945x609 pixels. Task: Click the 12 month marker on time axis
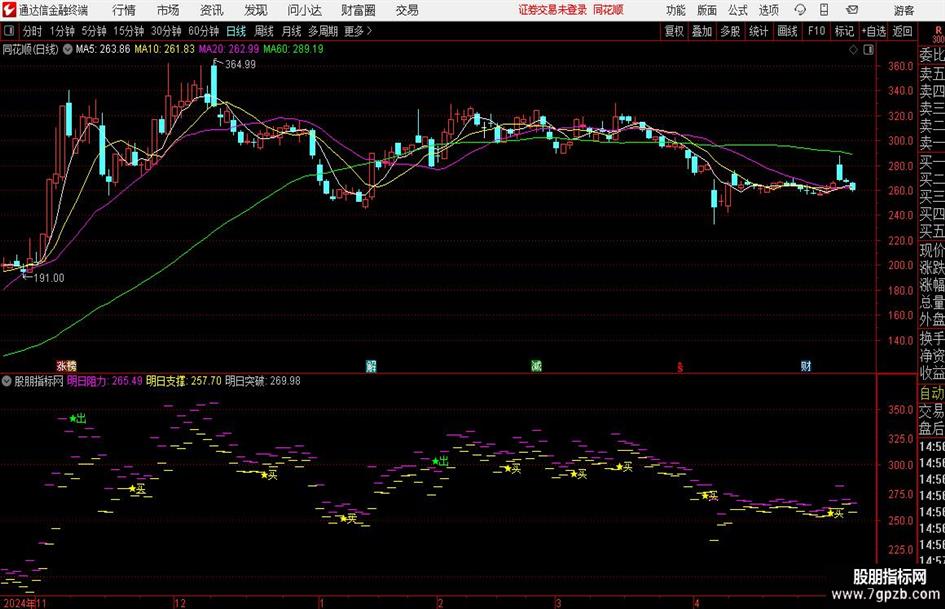180,603
